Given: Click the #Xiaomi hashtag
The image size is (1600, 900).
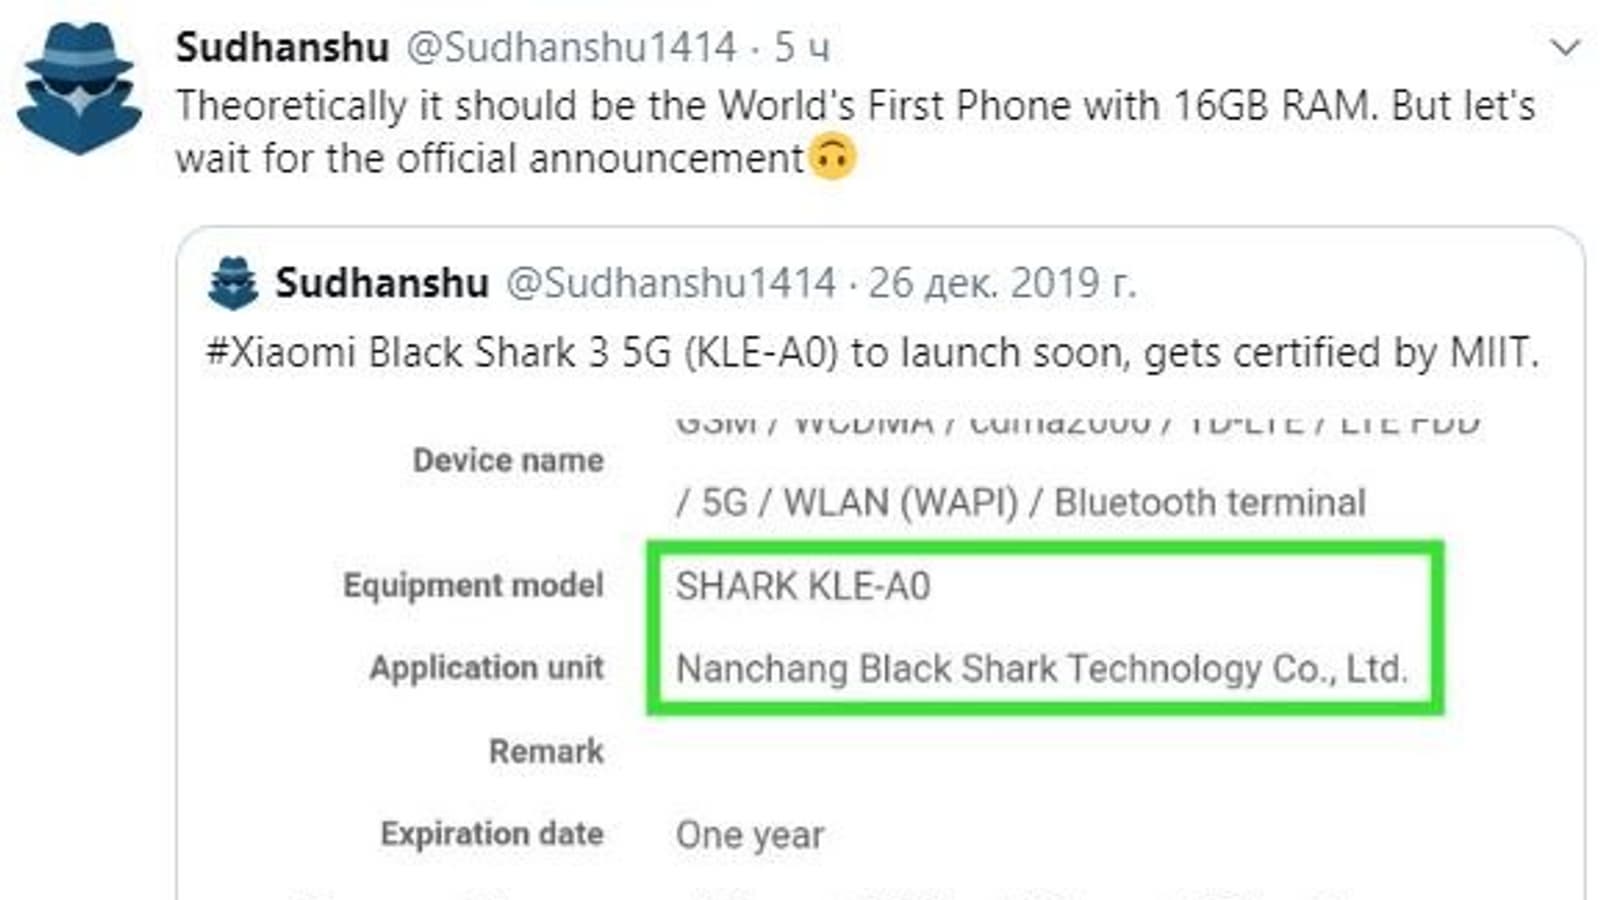Looking at the screenshot, I should [x=281, y=353].
